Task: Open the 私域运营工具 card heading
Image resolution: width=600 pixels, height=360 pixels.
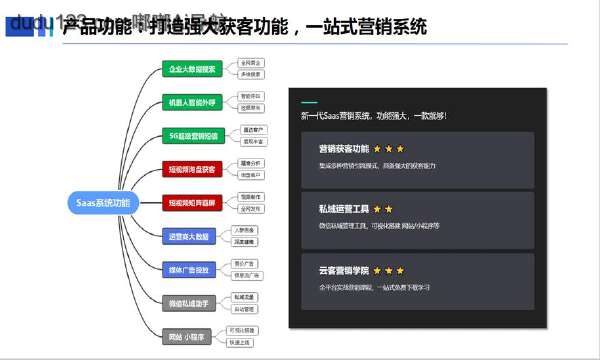Action: [x=344, y=209]
